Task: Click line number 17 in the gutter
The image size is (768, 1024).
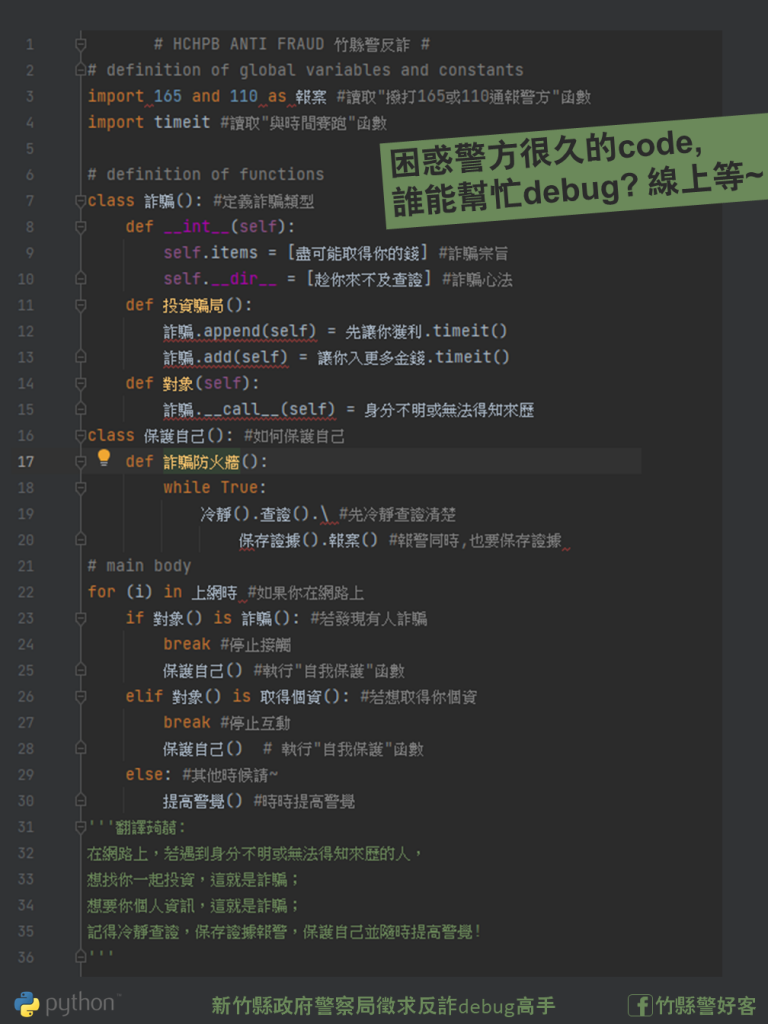Action: [25, 461]
